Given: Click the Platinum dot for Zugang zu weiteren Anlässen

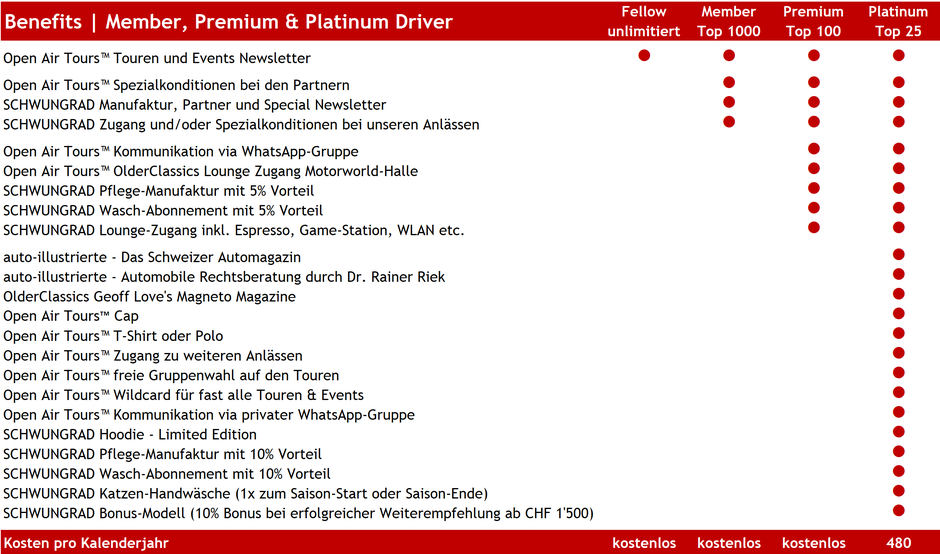Looking at the screenshot, I should coord(898,353).
